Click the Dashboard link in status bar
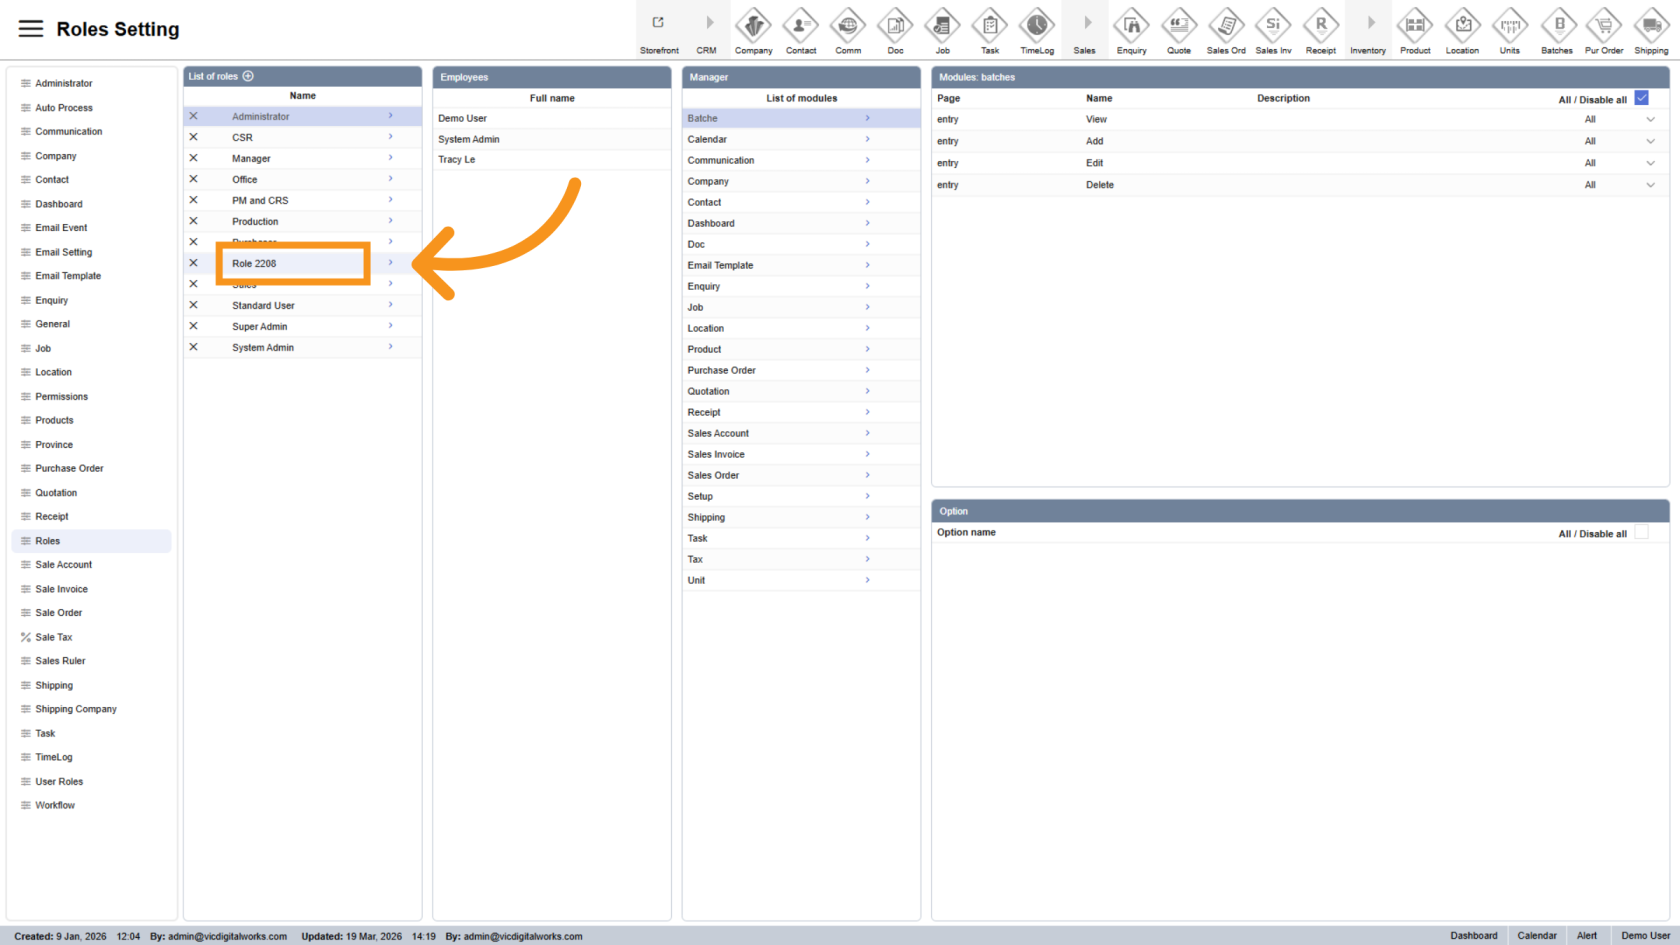The image size is (1680, 945). 1473,936
